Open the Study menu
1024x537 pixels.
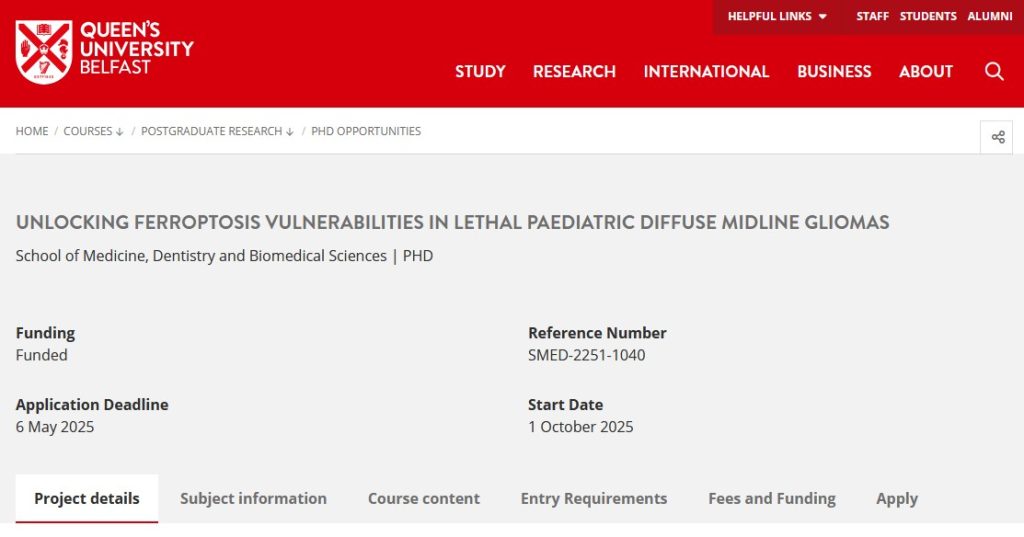coord(480,71)
